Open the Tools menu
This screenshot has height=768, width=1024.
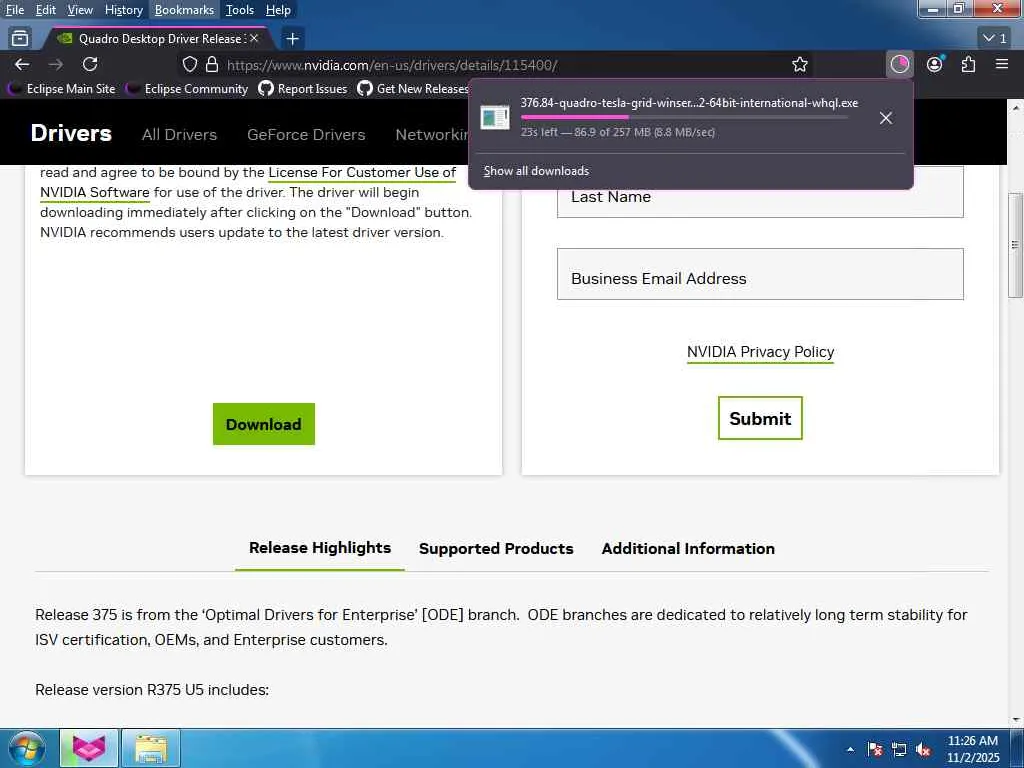pos(240,10)
